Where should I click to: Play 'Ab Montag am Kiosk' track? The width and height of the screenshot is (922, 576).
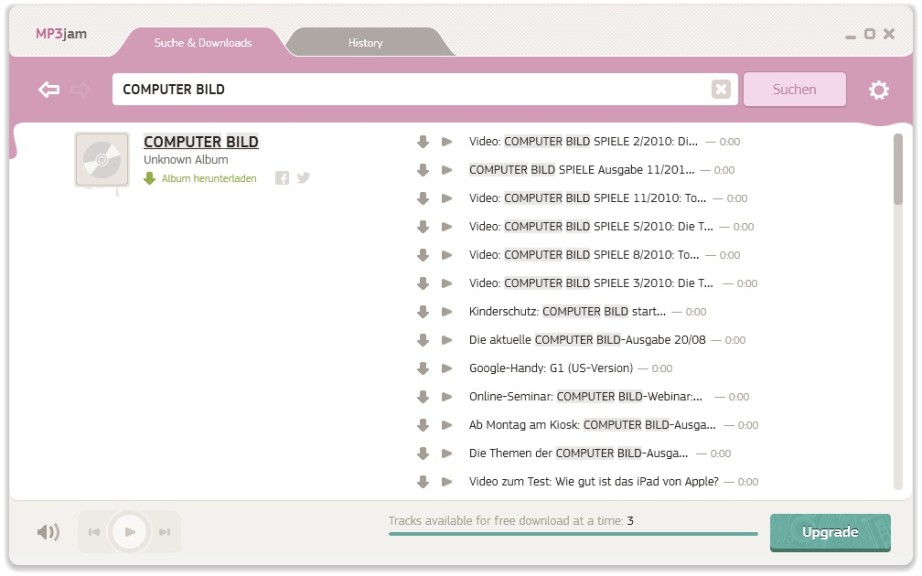447,425
